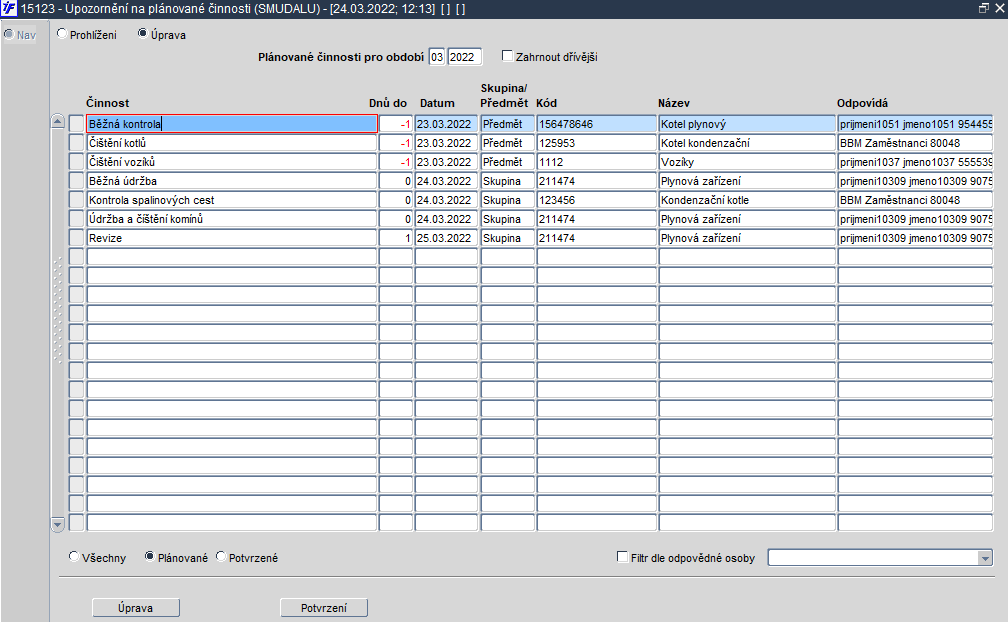Click code cell 1112
The height and width of the screenshot is (622, 1008).
[x=596, y=162]
